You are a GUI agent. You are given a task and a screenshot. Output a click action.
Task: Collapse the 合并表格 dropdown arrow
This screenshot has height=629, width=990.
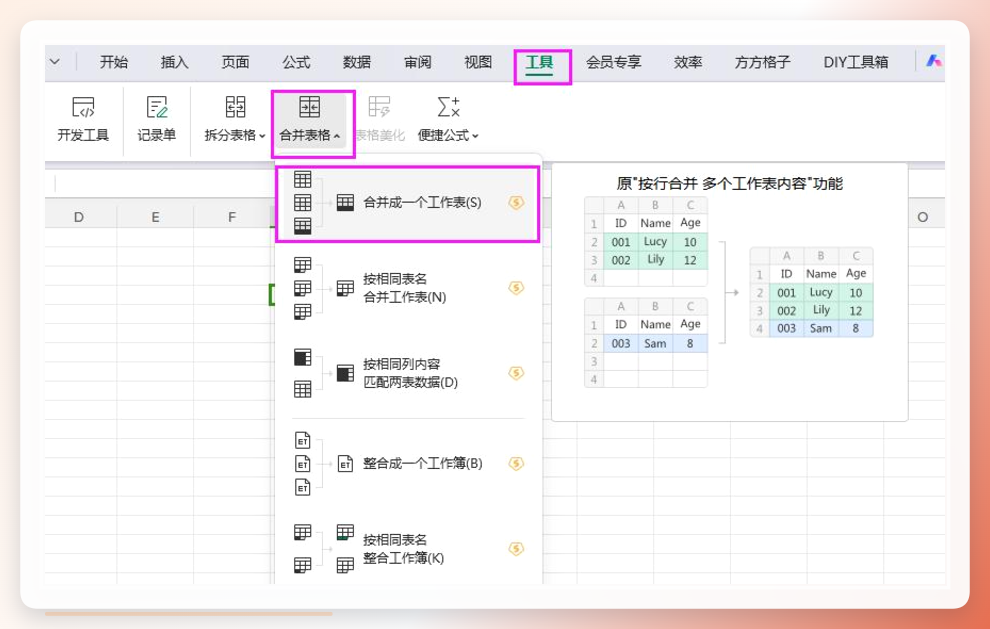pyautogui.click(x=337, y=136)
